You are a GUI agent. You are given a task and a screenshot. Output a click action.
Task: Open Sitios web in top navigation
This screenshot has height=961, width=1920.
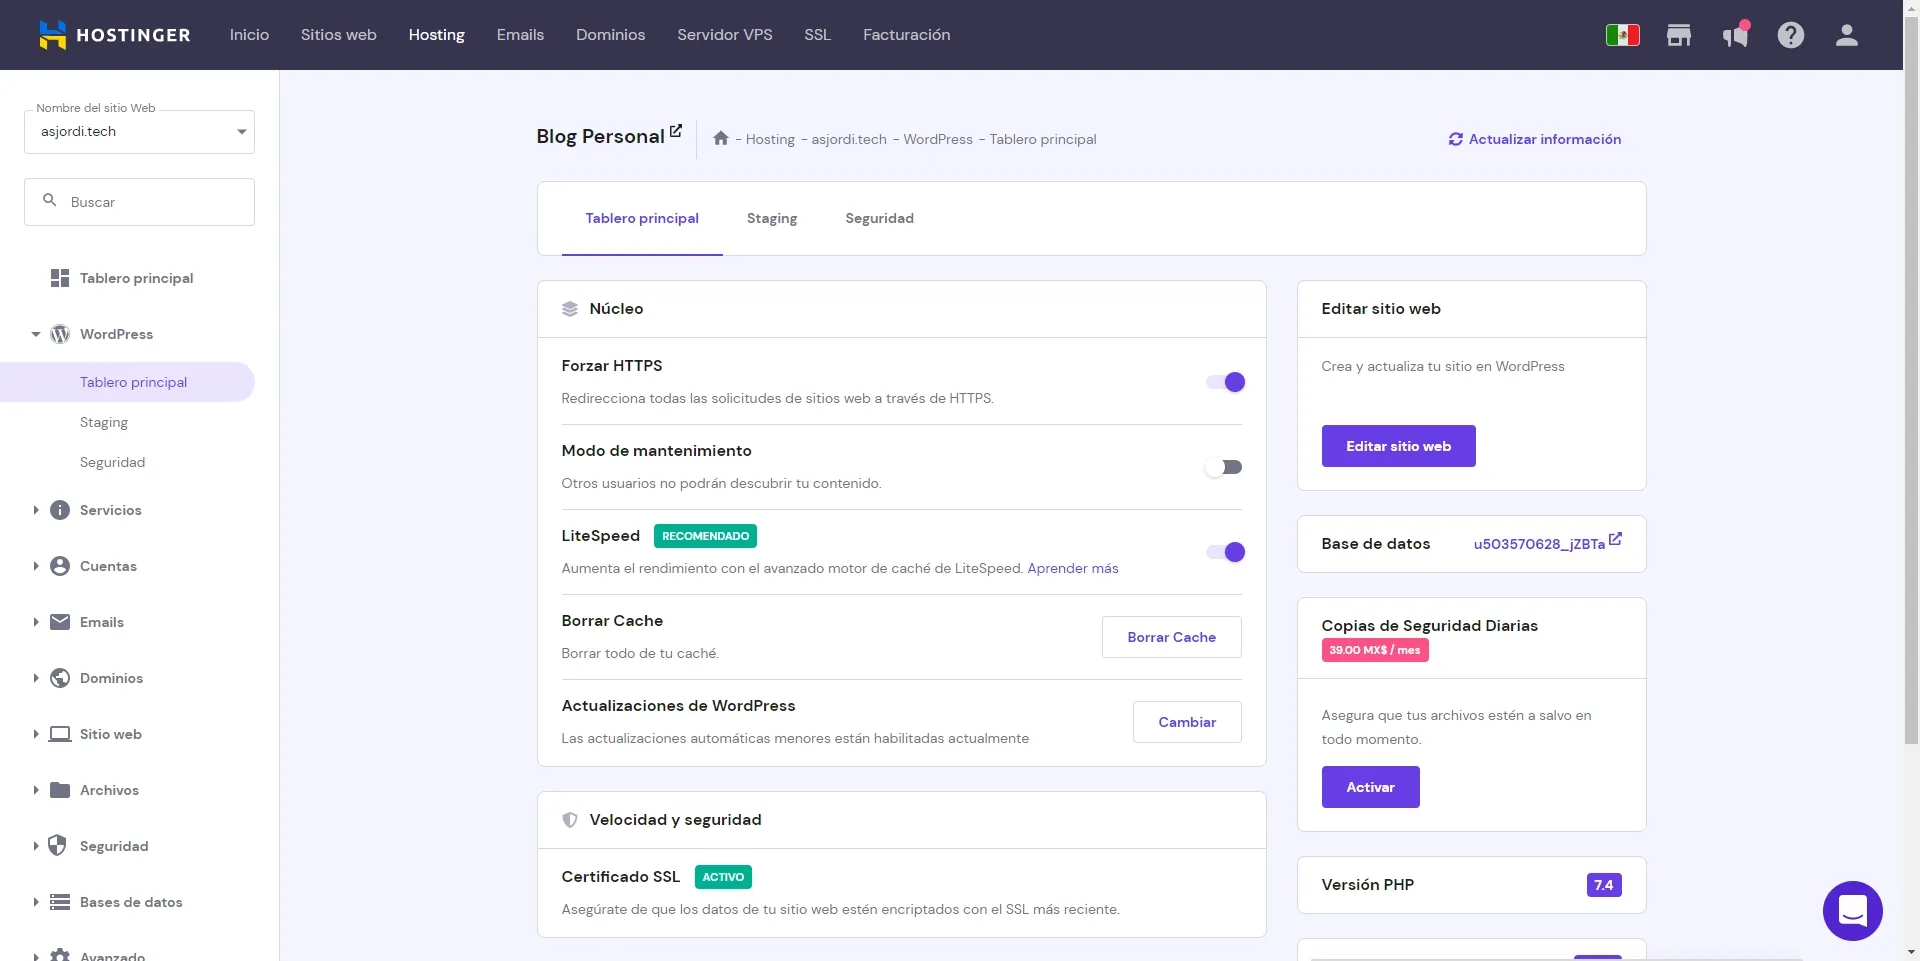point(339,35)
